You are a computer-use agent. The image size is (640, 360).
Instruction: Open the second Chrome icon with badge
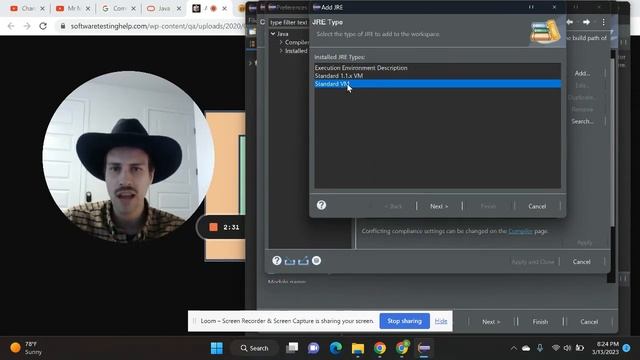tap(402, 348)
